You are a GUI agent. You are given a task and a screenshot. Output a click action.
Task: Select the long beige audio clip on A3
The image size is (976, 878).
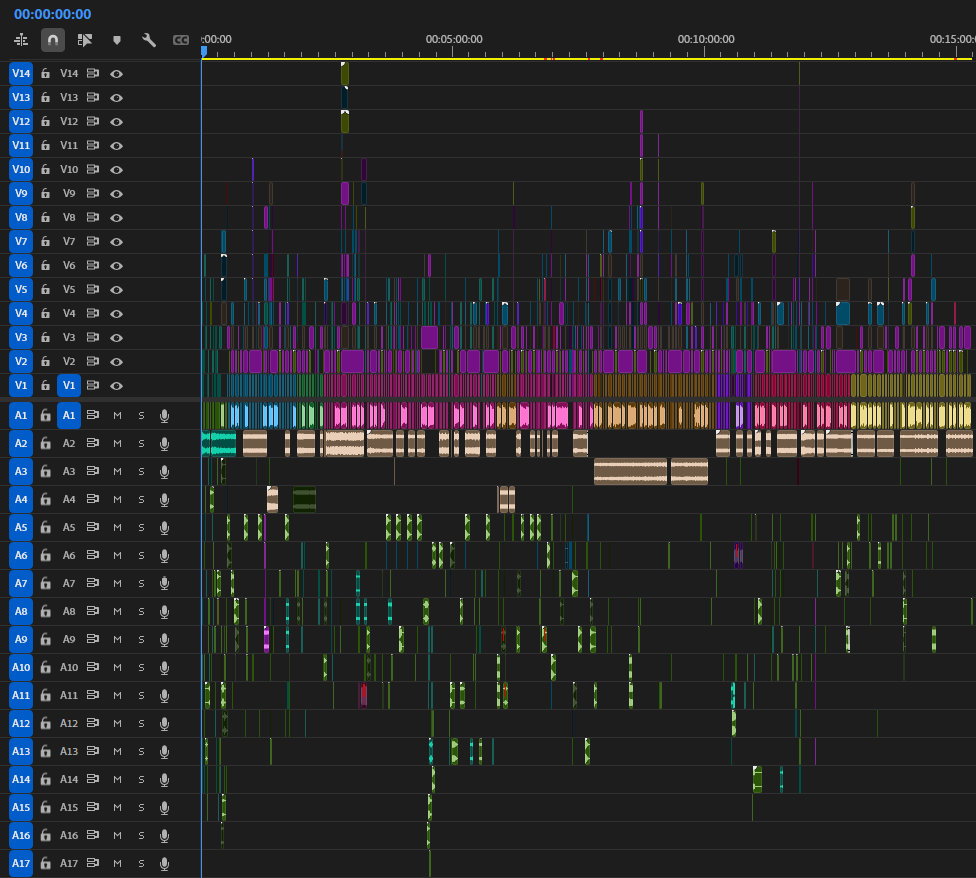coord(630,471)
